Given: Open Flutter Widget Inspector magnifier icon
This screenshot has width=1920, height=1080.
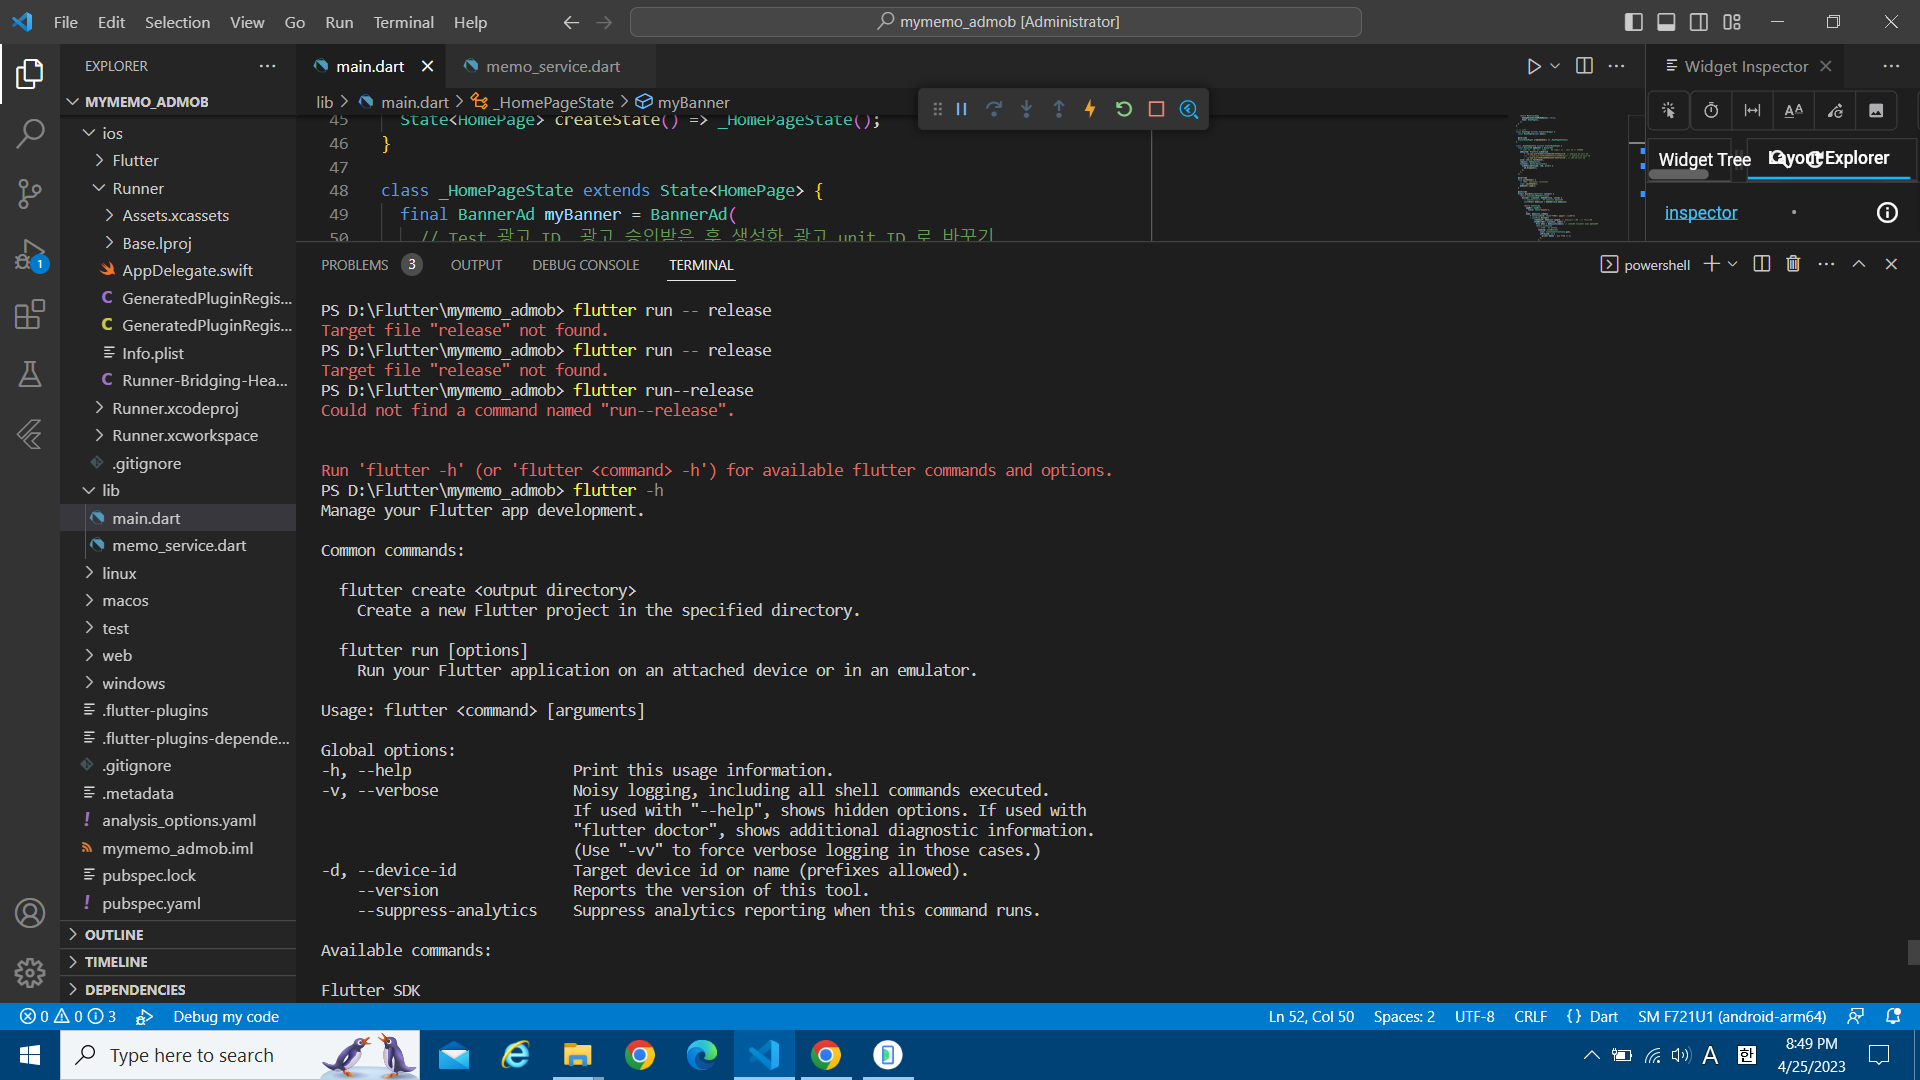Looking at the screenshot, I should [1189, 109].
